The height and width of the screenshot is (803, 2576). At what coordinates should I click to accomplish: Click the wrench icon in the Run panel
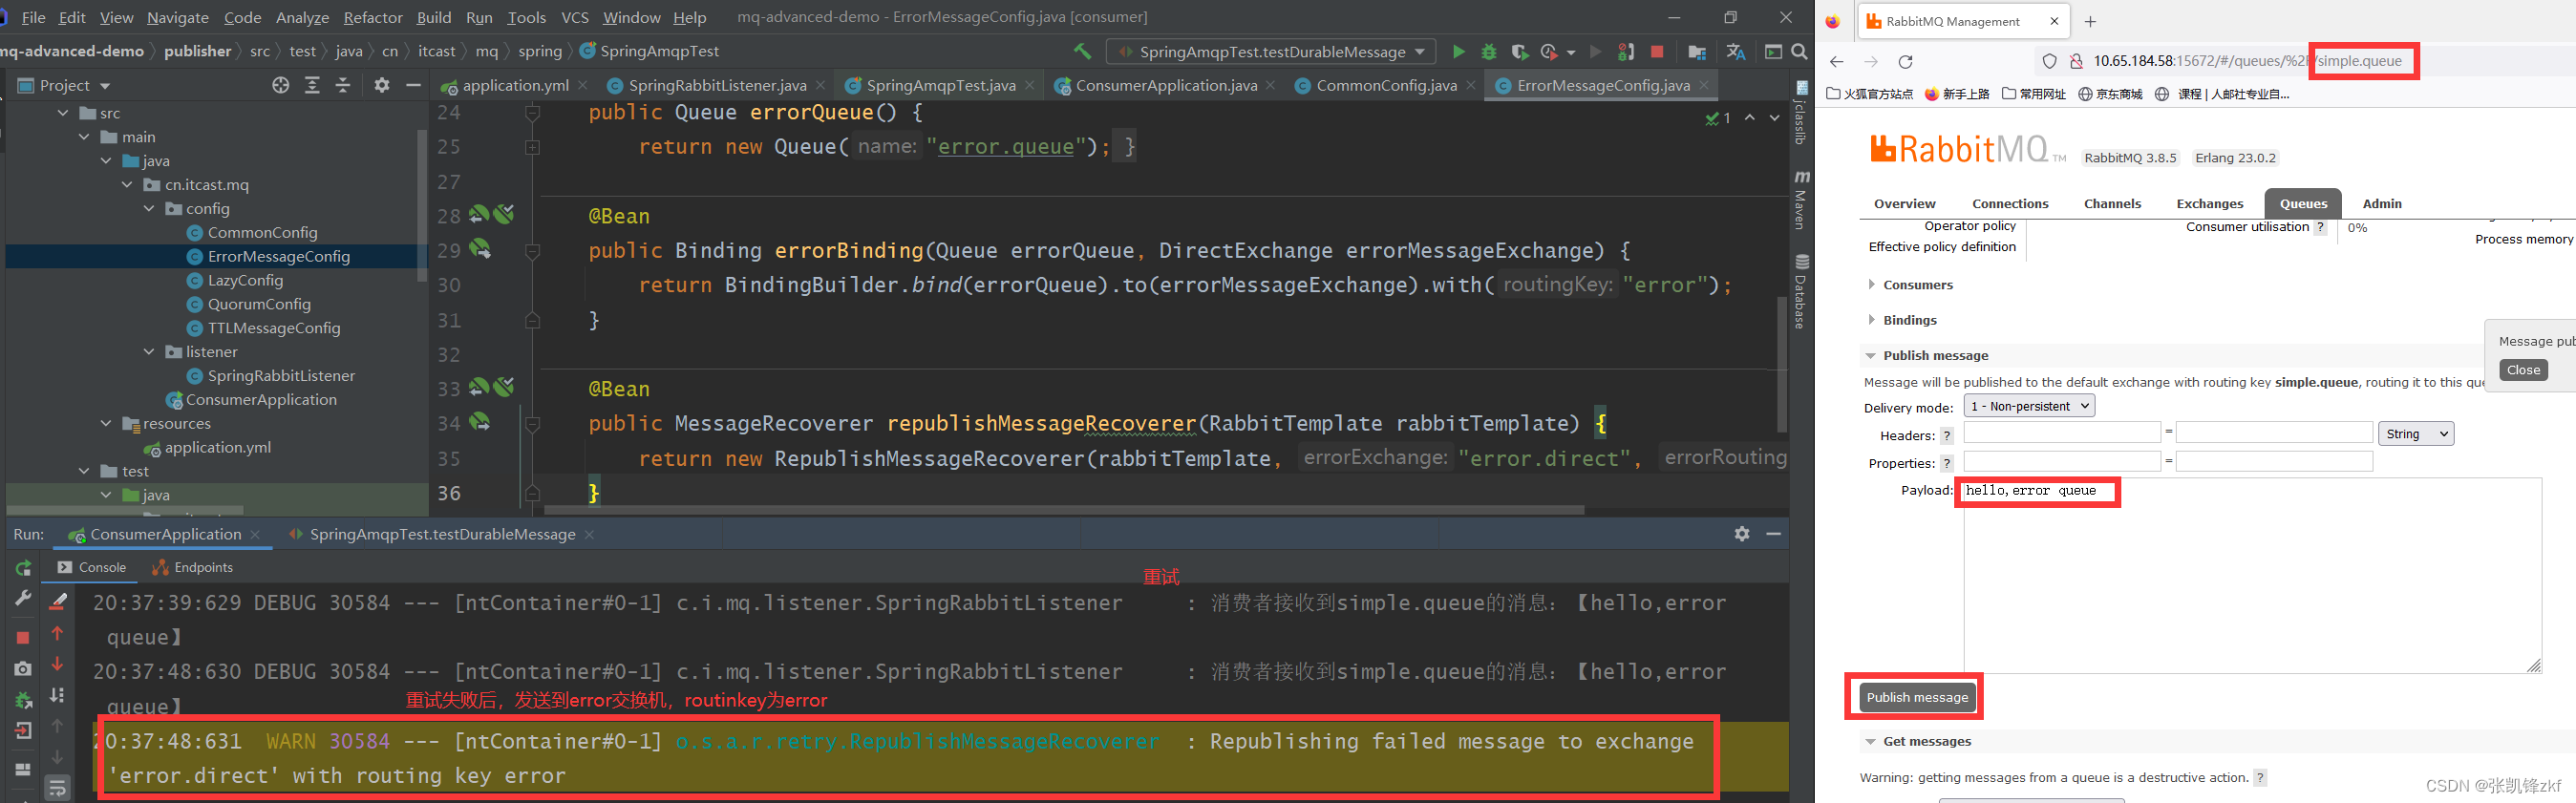23,597
